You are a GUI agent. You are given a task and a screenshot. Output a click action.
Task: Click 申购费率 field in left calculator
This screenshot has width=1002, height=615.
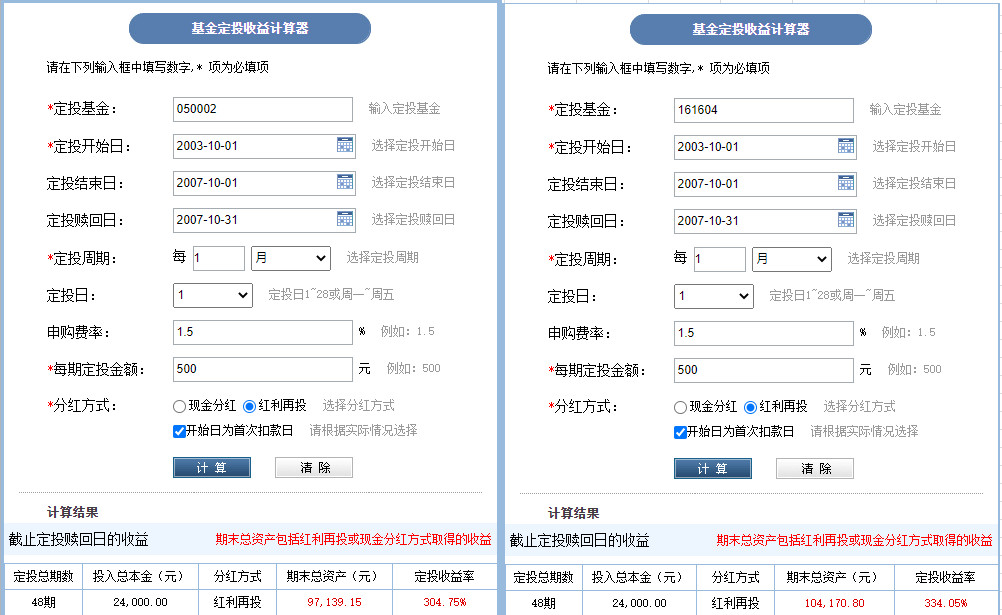[263, 332]
